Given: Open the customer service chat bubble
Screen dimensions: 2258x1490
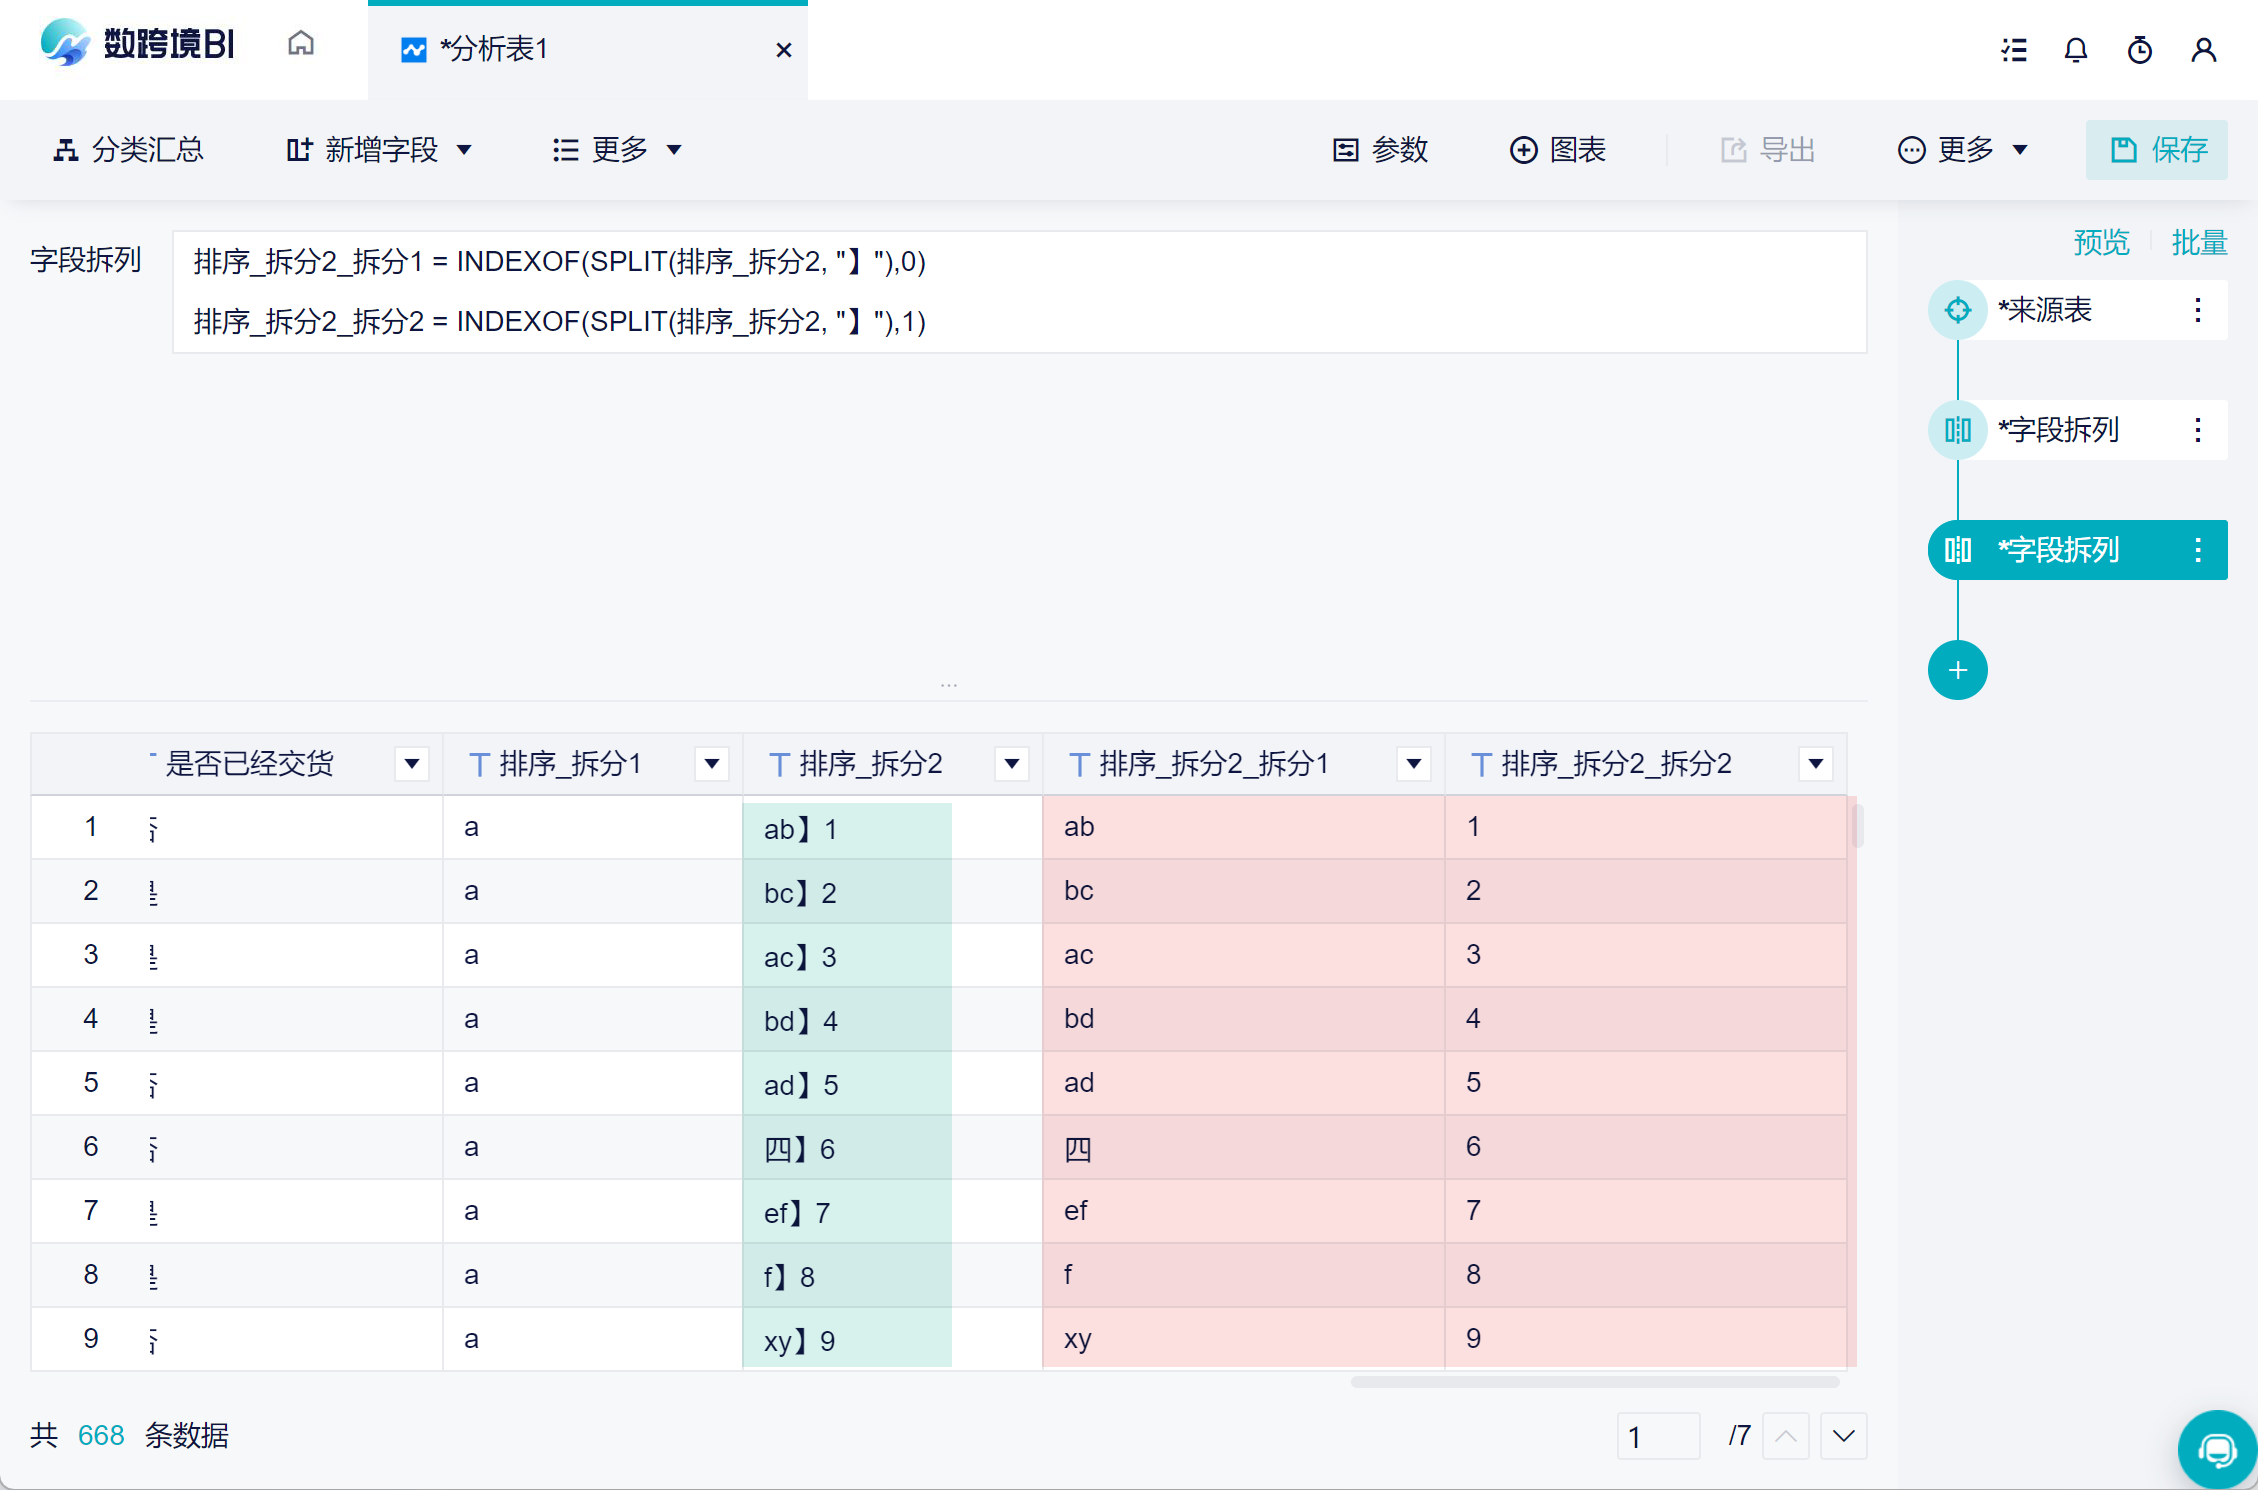Looking at the screenshot, I should 2217,1450.
